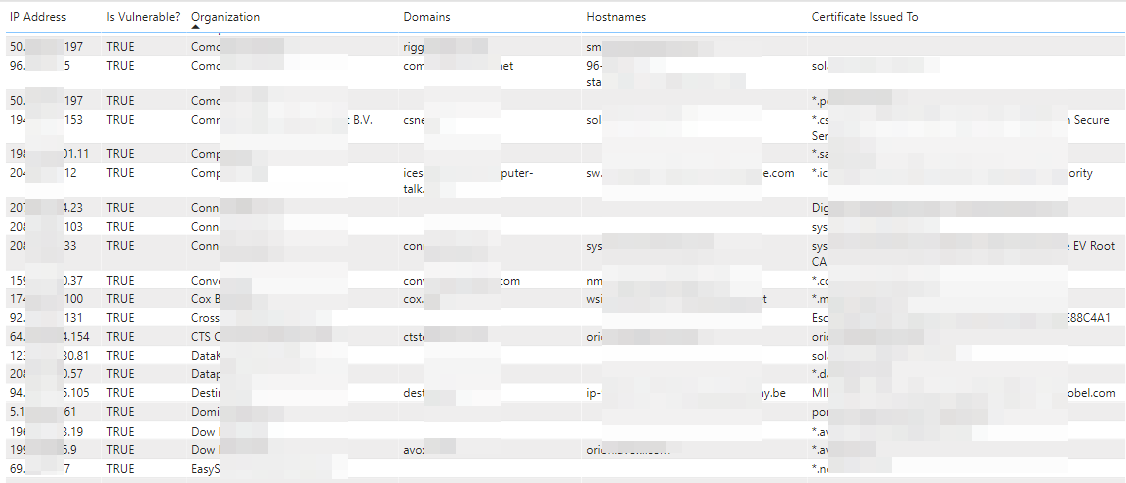1126x483 pixels.
Task: Select the 'EasyS' organization cell
Action: pos(205,469)
